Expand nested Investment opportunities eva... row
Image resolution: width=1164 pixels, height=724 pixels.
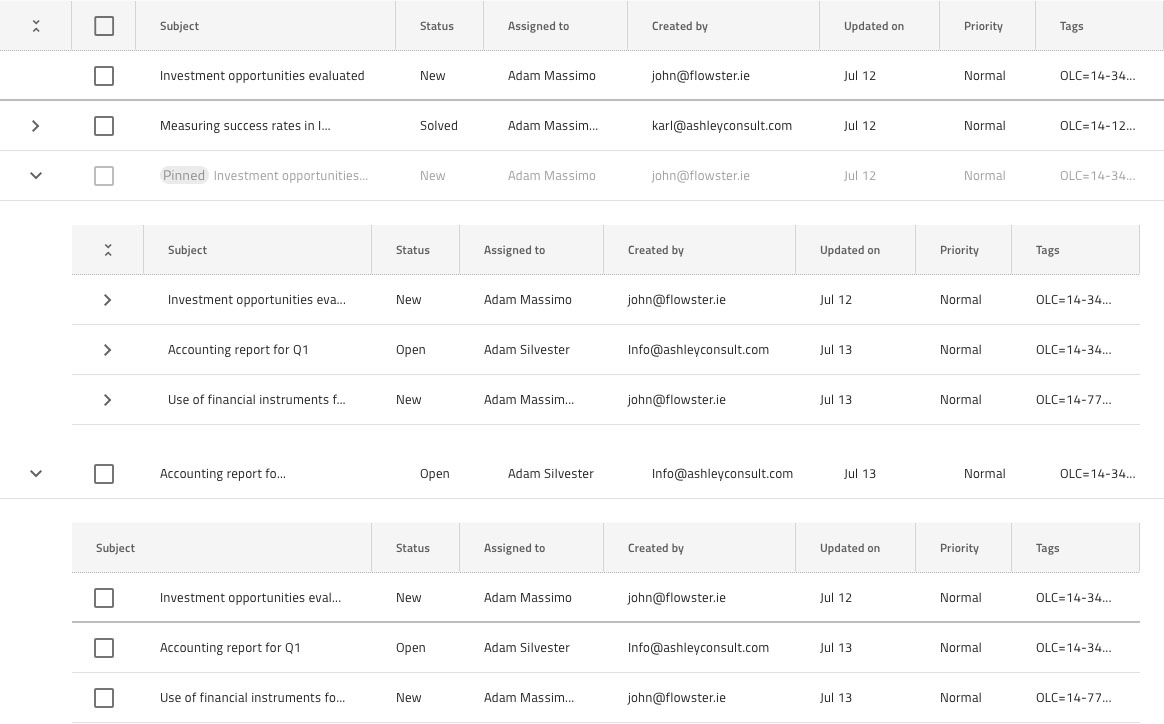(108, 300)
